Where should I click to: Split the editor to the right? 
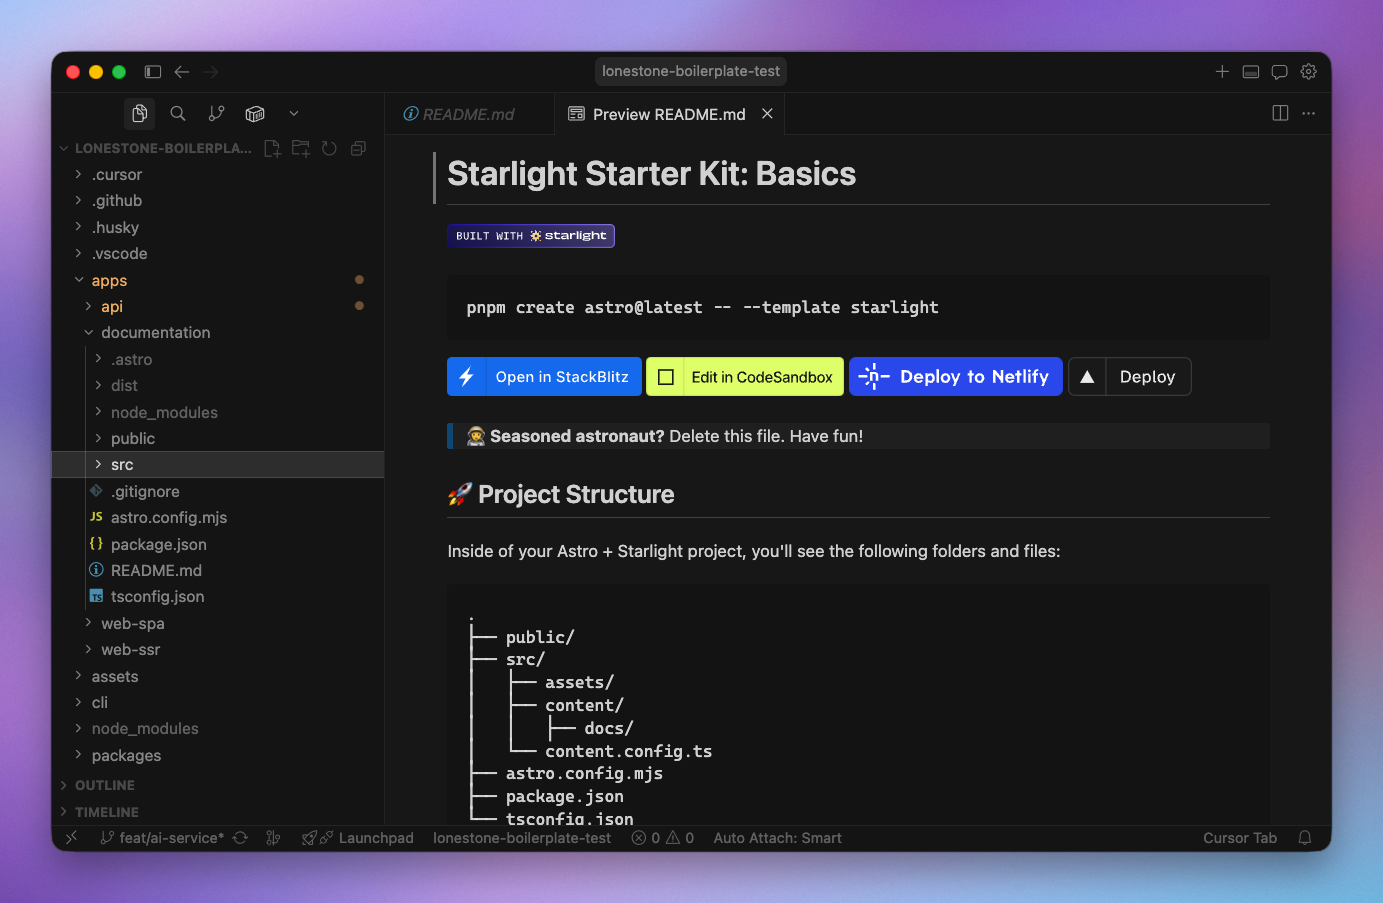1280,114
